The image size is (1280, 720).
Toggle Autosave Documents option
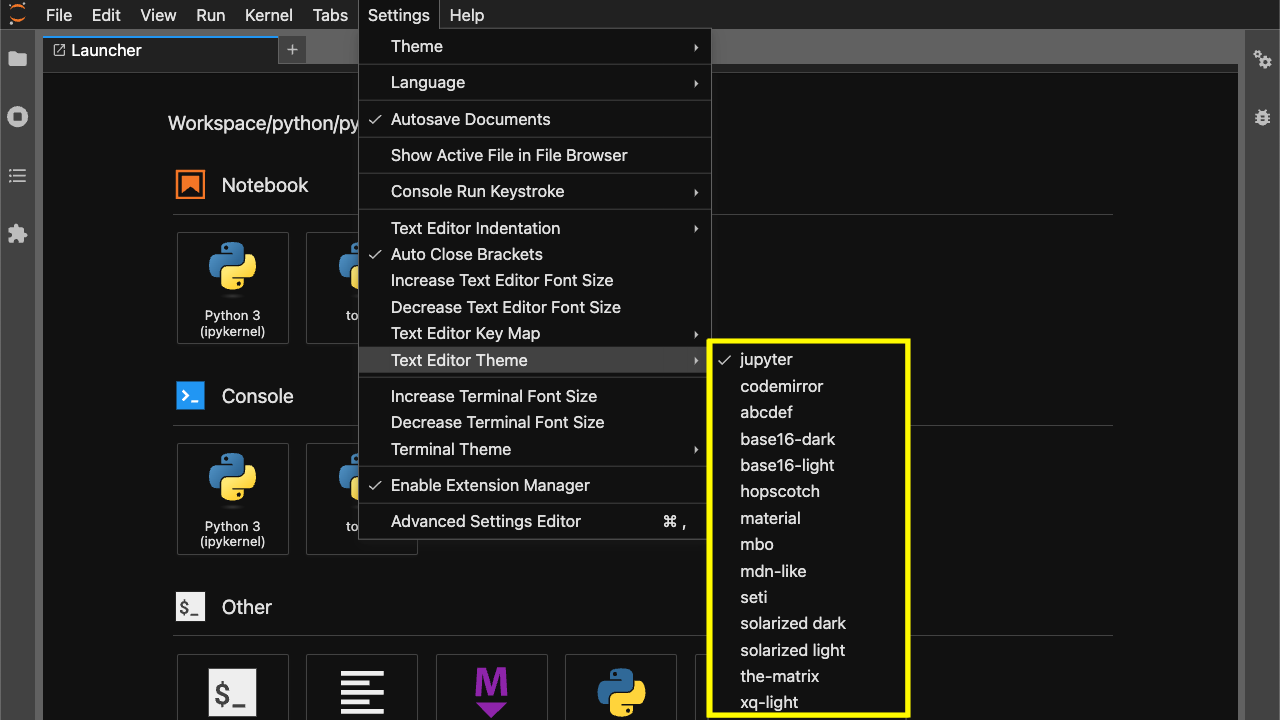(535, 119)
